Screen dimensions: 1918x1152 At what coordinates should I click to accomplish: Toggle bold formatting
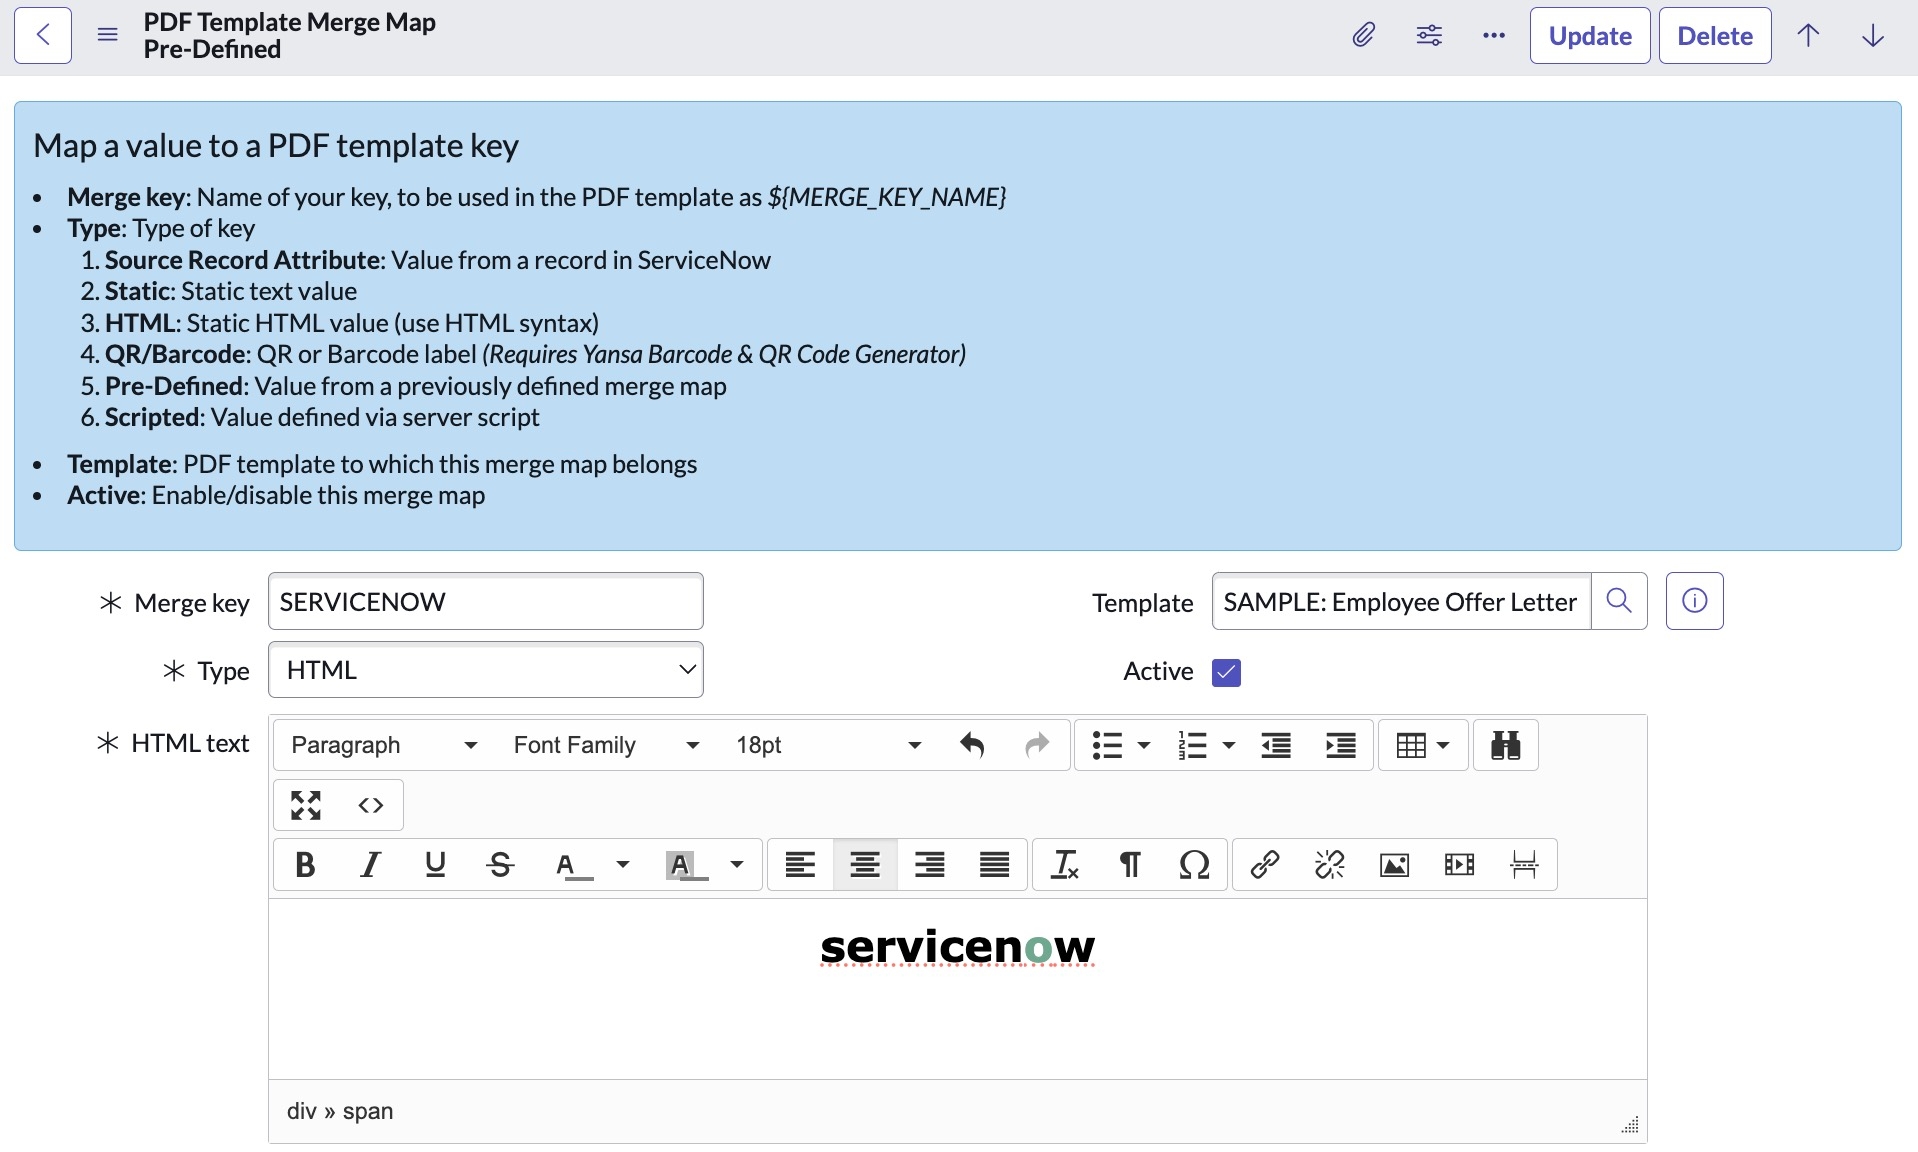tap(306, 864)
